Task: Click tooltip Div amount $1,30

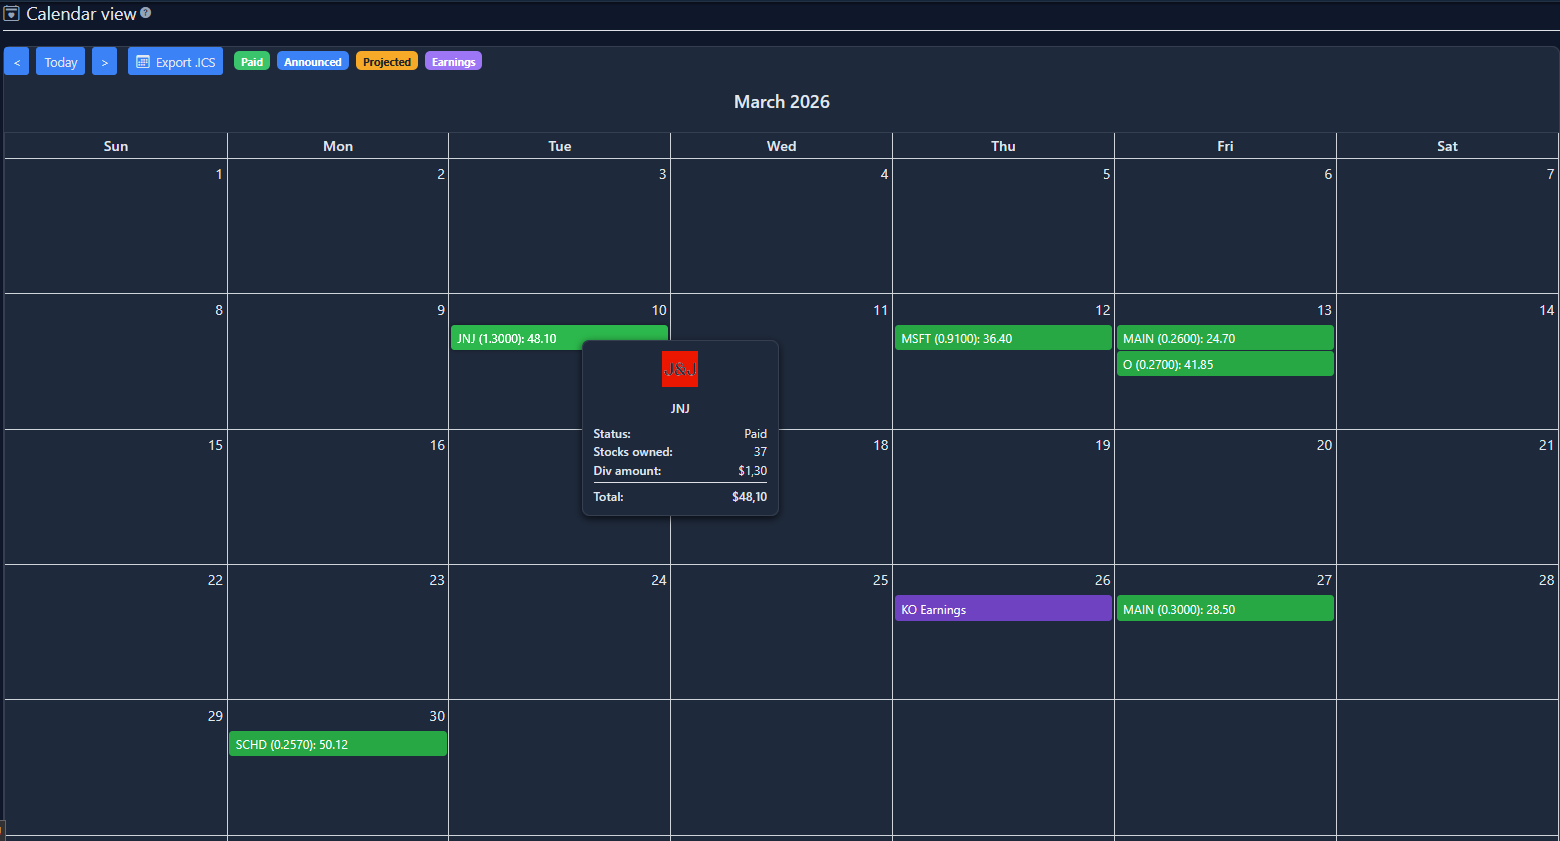Action: [752, 471]
